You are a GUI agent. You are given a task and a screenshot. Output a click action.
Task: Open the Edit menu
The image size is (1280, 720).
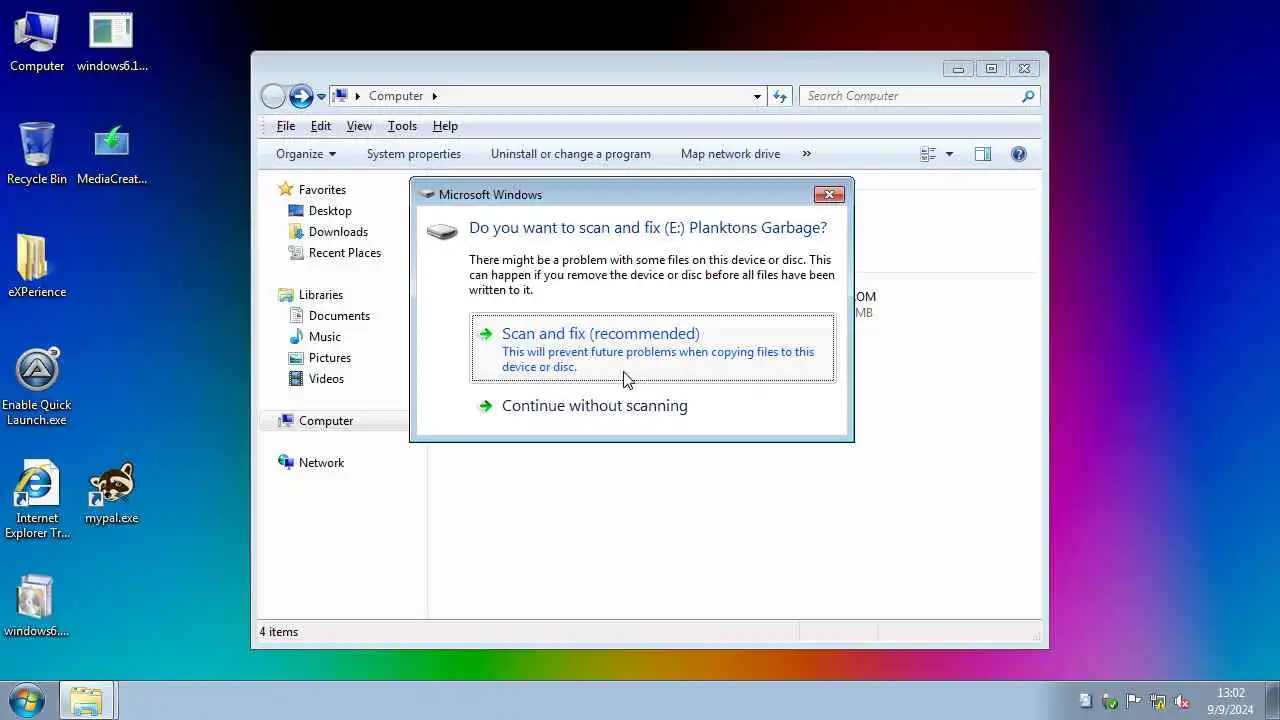click(x=321, y=126)
